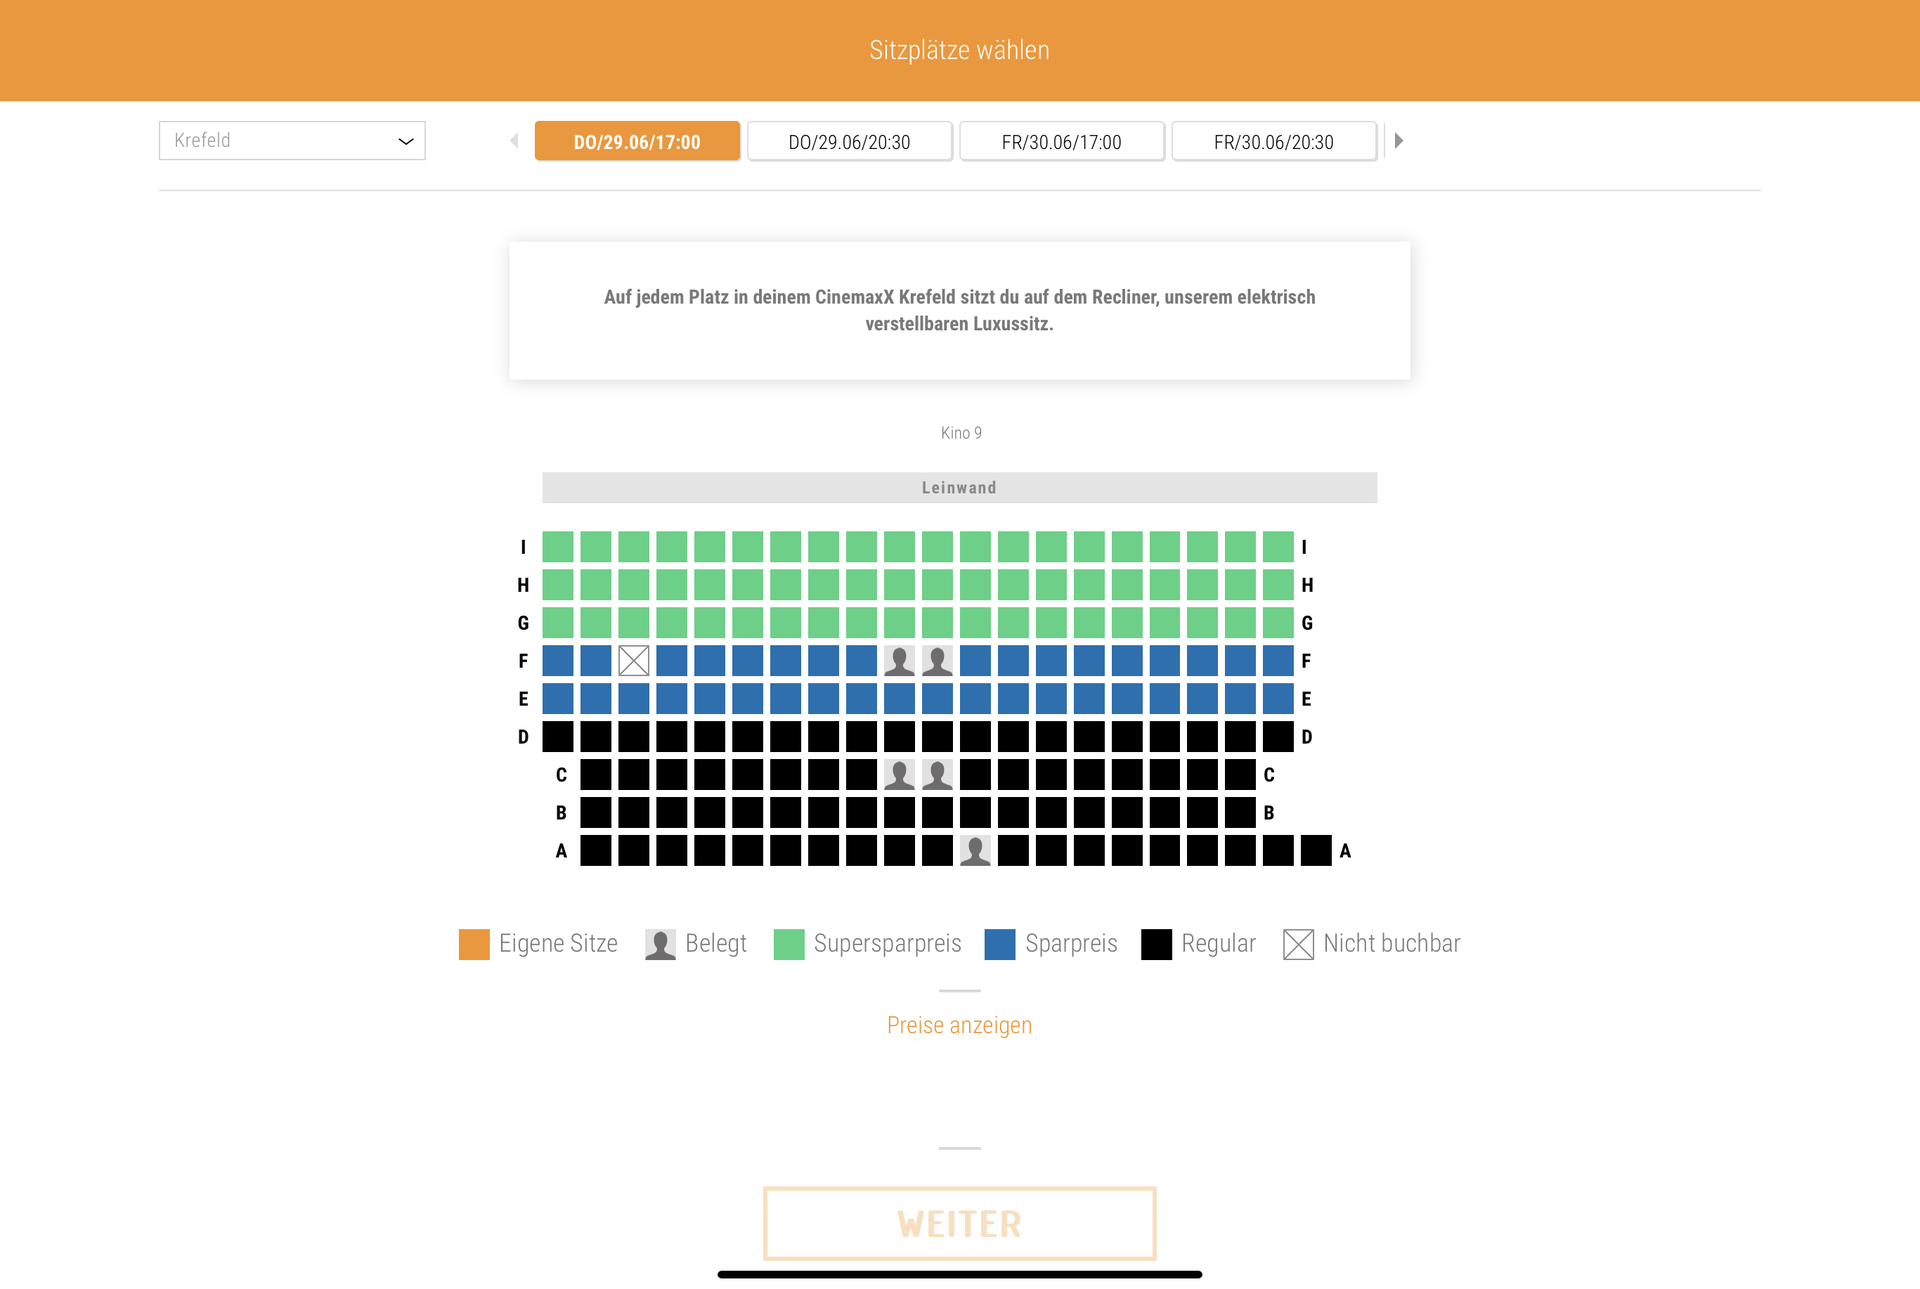Select the first green seat in row I
The width and height of the screenshot is (1920, 1289).
click(558, 547)
